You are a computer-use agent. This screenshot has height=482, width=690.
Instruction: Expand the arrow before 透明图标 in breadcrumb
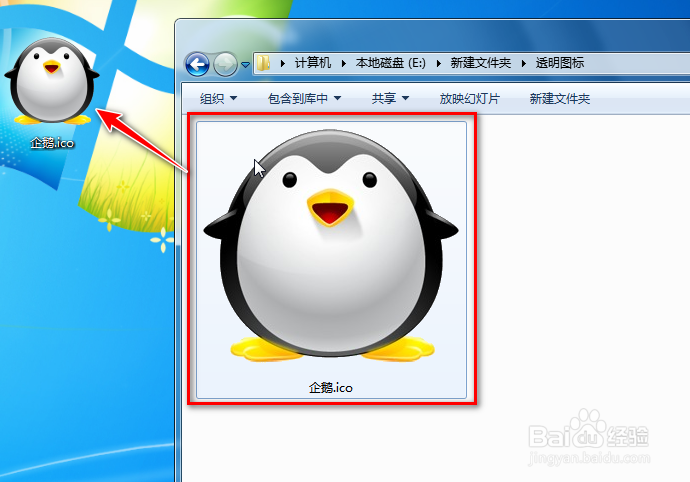(x=524, y=63)
